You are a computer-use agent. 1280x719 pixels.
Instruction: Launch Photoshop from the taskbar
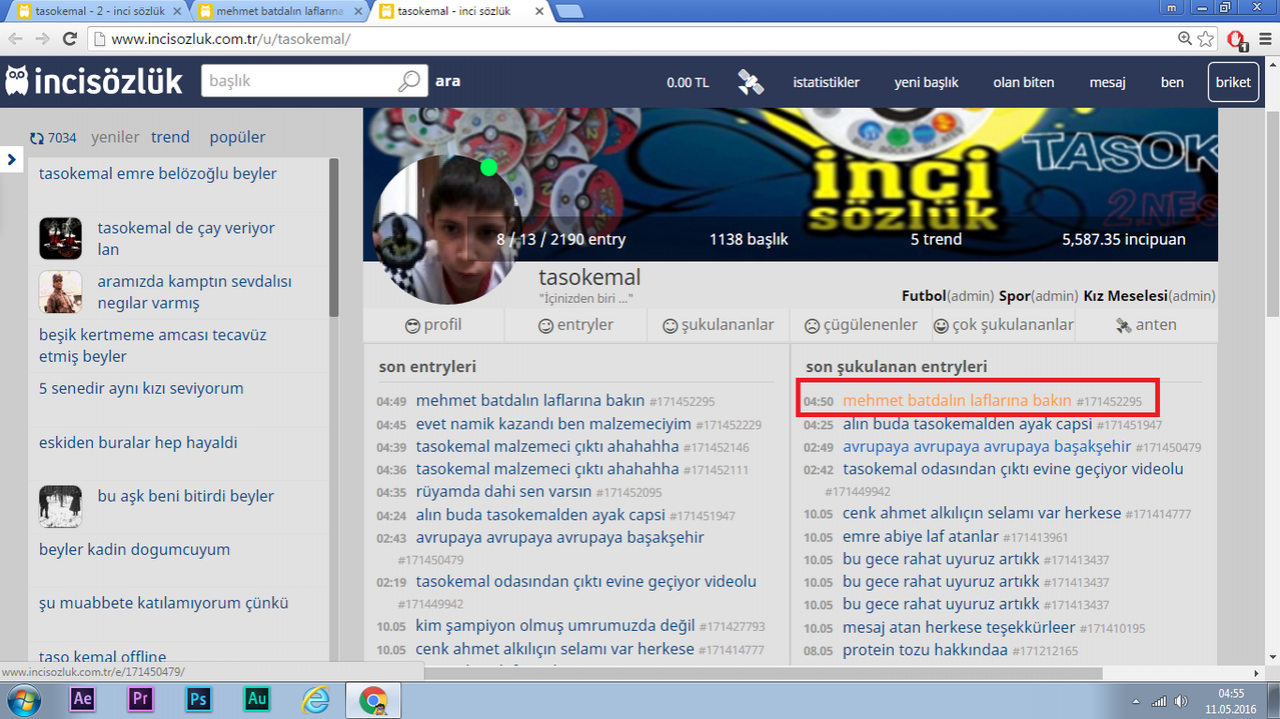pyautogui.click(x=198, y=700)
